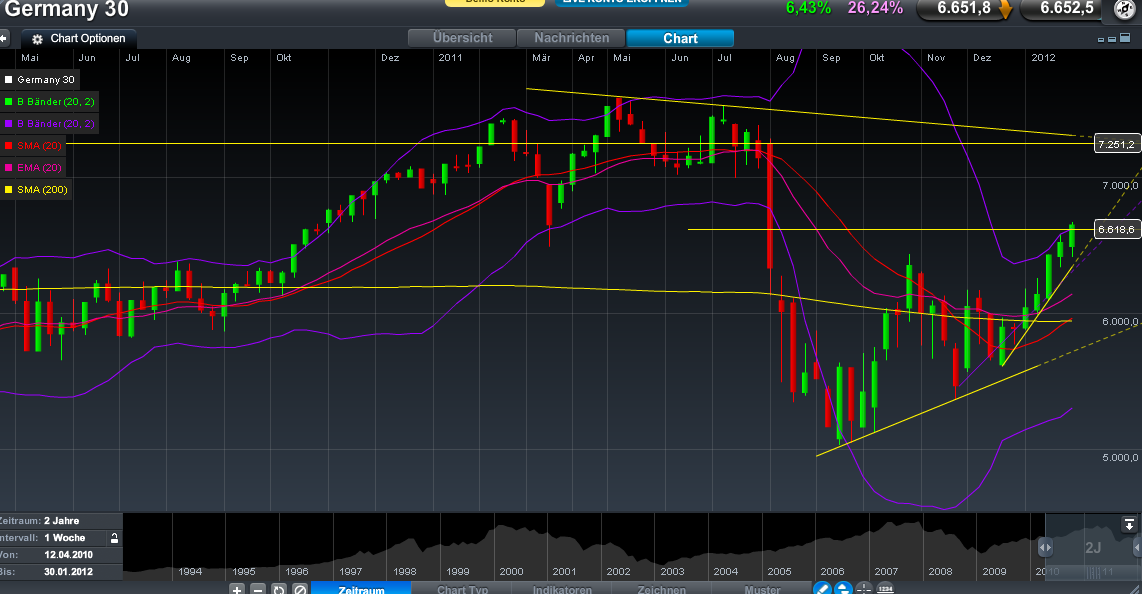Click the crosshair cursor icon in bottom toolbar
The height and width of the screenshot is (594, 1142).
864,589
